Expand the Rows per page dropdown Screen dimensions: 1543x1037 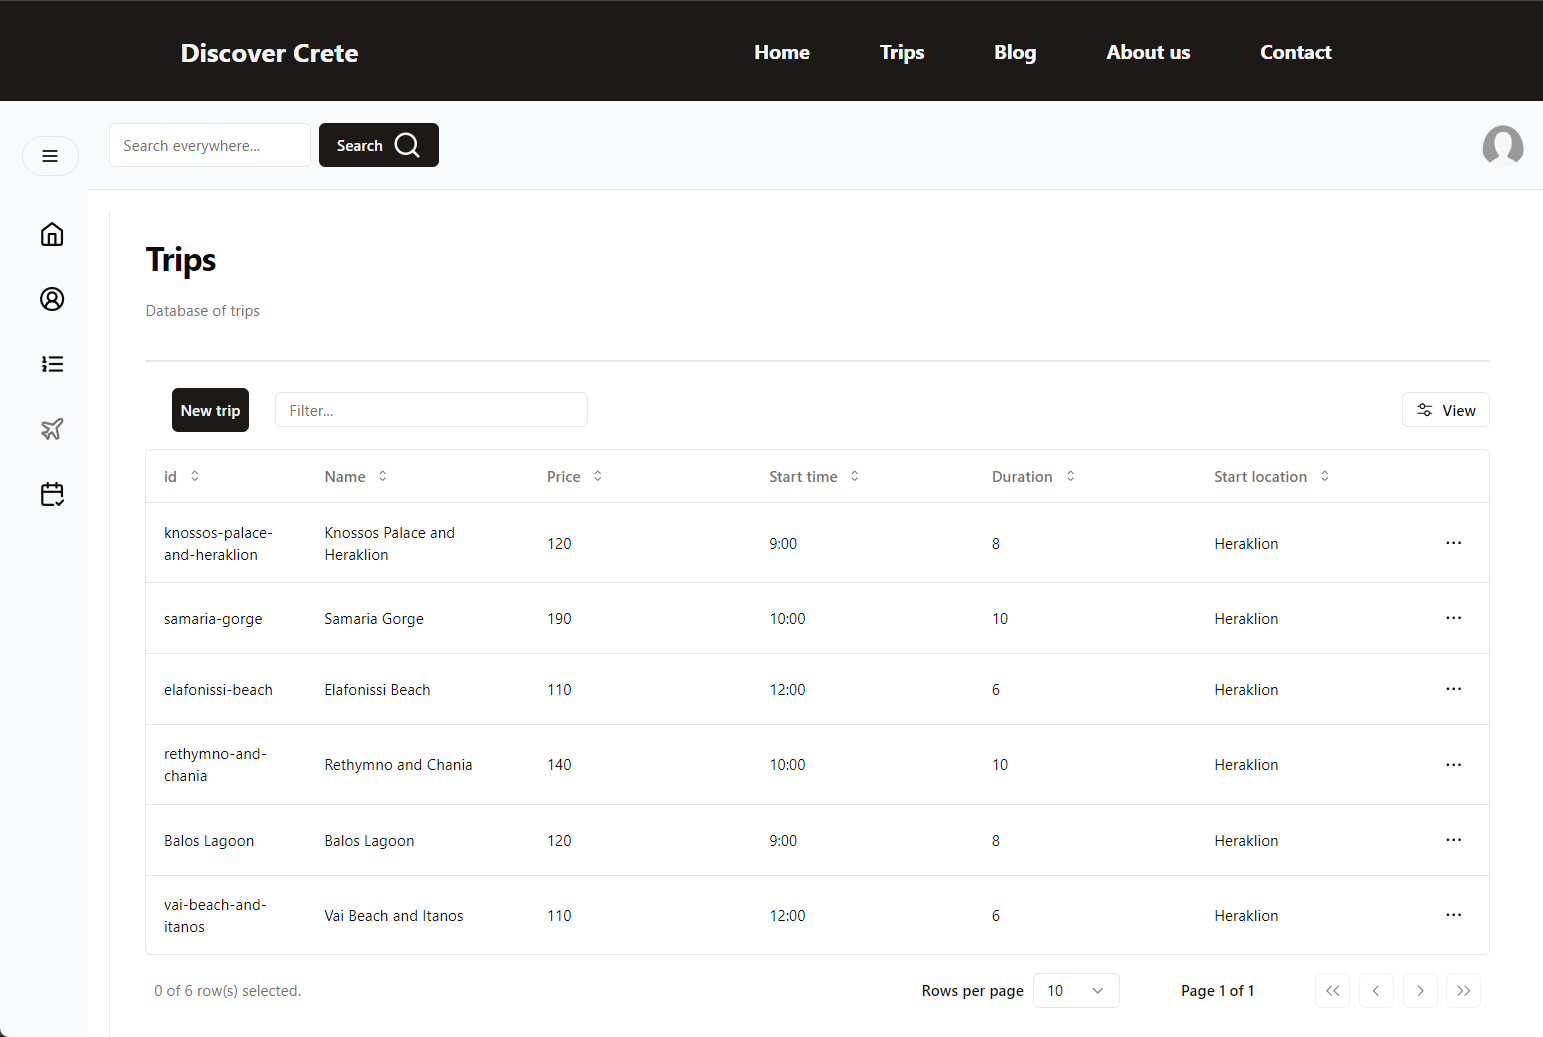point(1075,991)
